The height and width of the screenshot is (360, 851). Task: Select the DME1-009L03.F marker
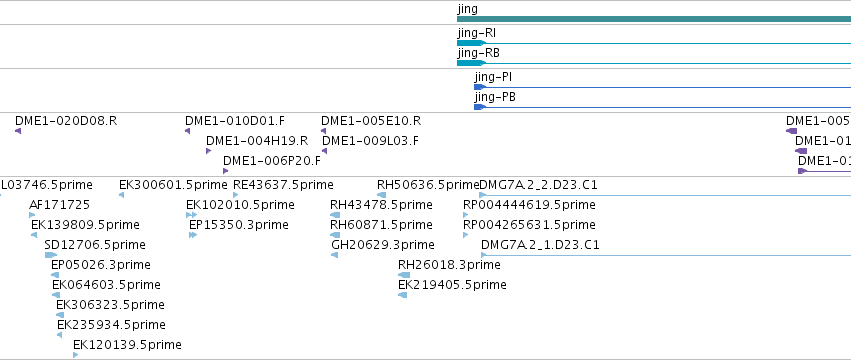coord(324,151)
